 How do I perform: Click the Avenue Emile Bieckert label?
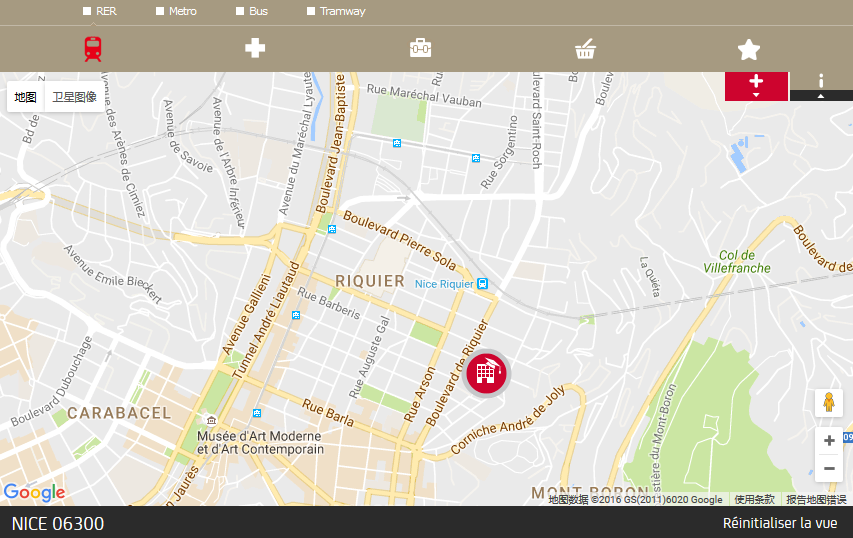(113, 274)
